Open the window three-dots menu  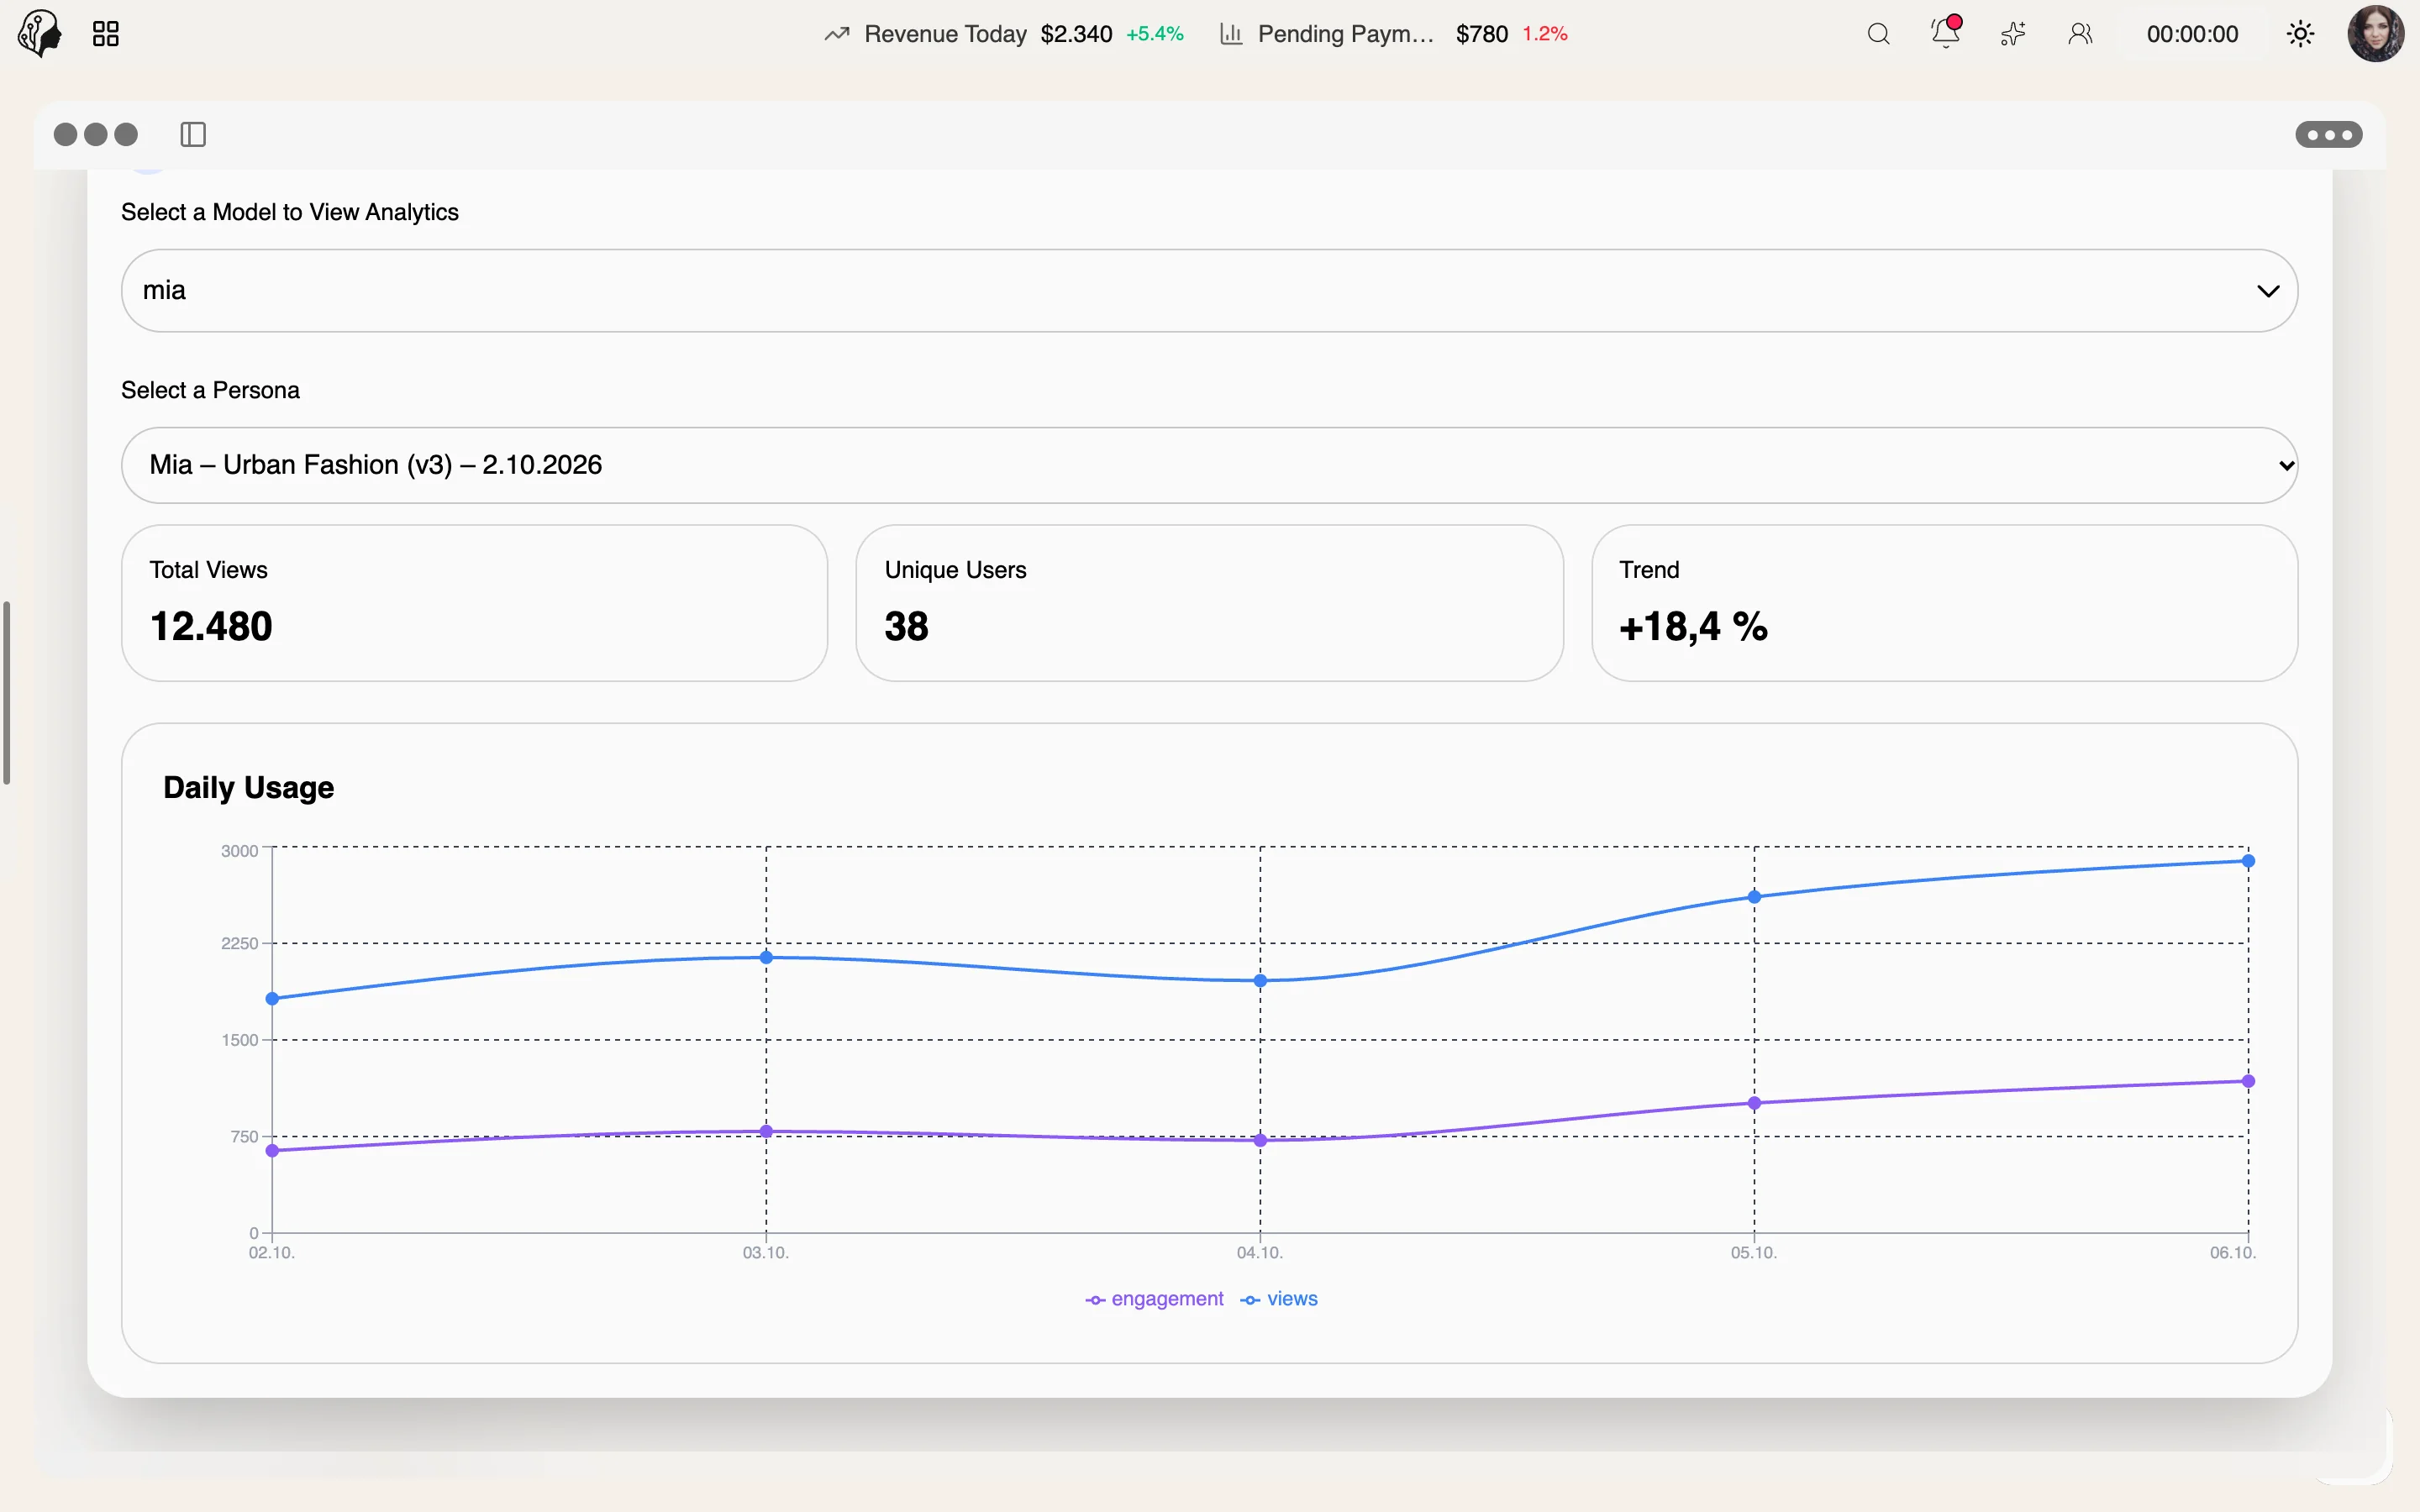tap(2329, 134)
